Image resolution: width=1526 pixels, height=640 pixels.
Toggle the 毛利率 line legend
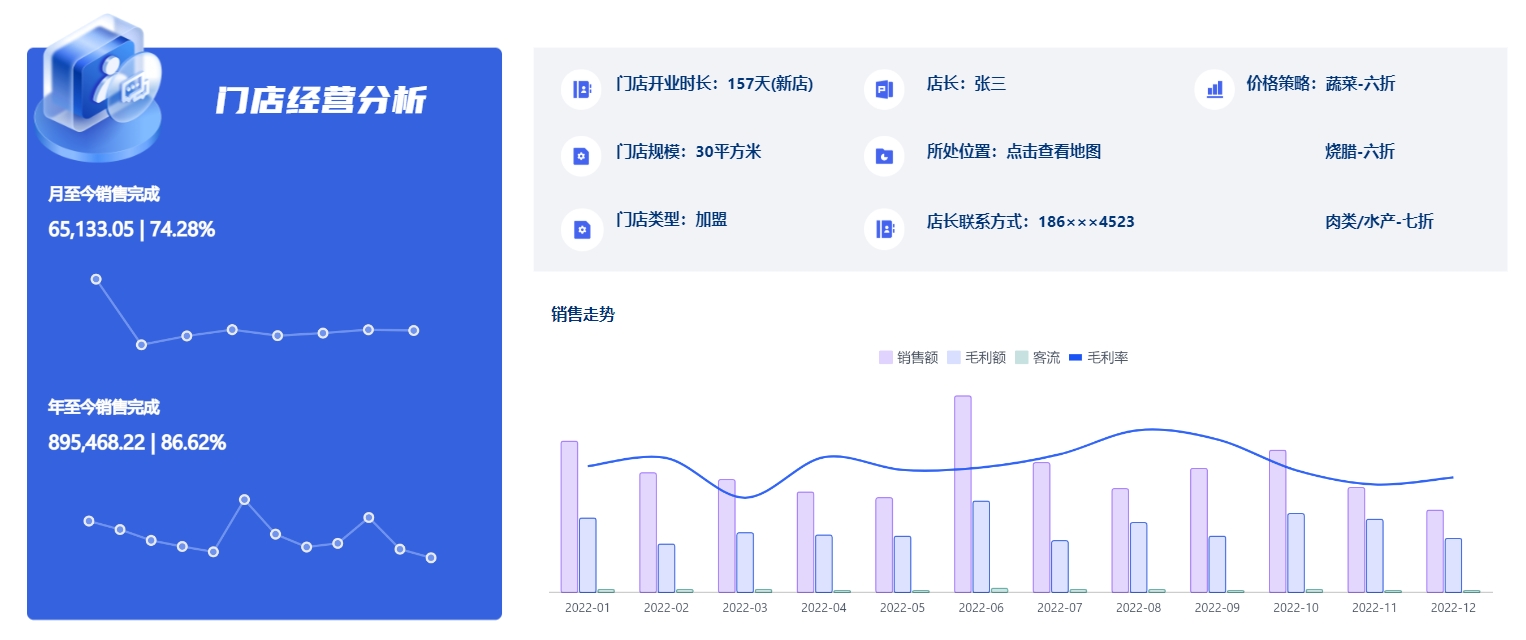[x=1099, y=358]
